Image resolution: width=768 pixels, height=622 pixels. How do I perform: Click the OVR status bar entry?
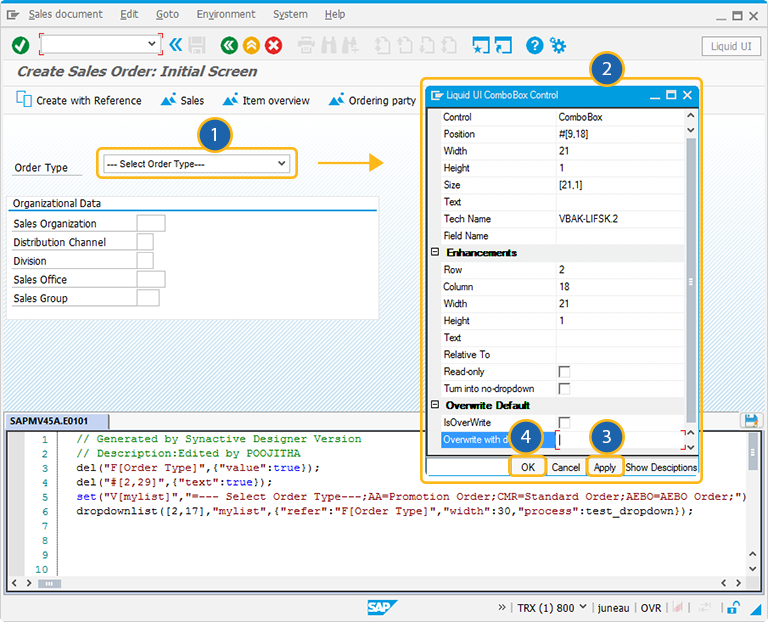(650, 608)
